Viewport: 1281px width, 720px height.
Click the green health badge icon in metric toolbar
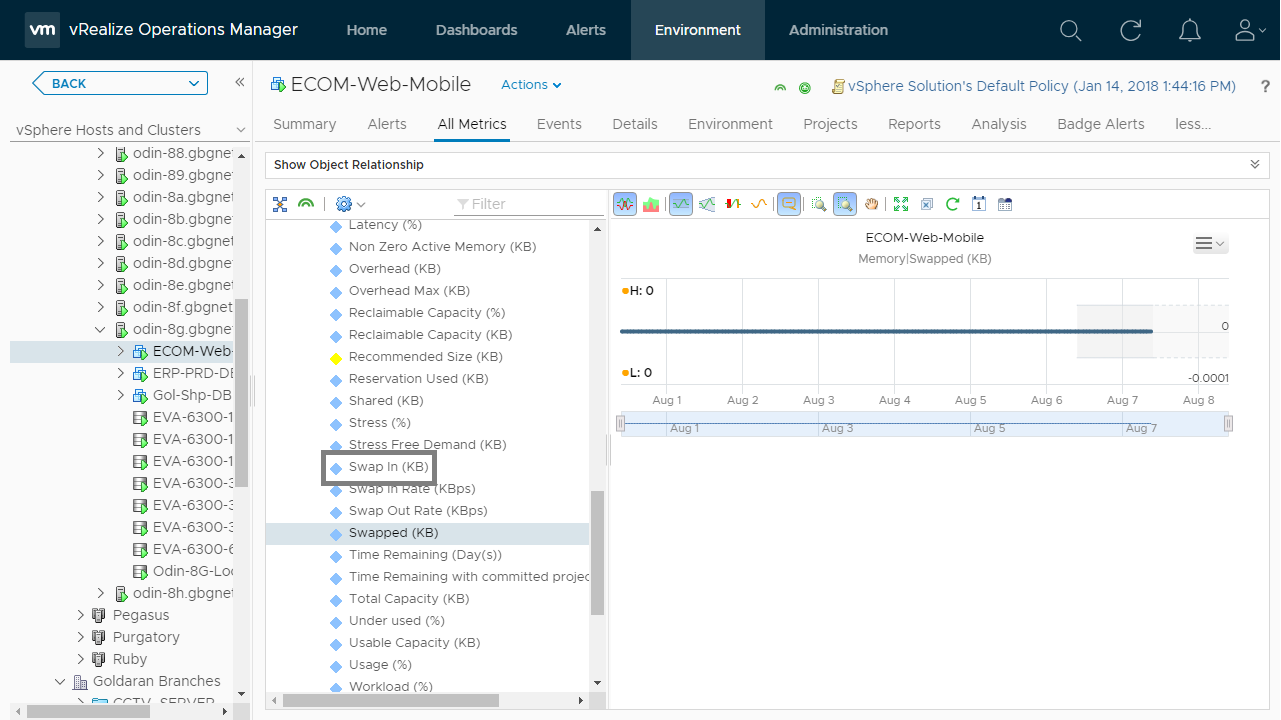[x=306, y=204]
